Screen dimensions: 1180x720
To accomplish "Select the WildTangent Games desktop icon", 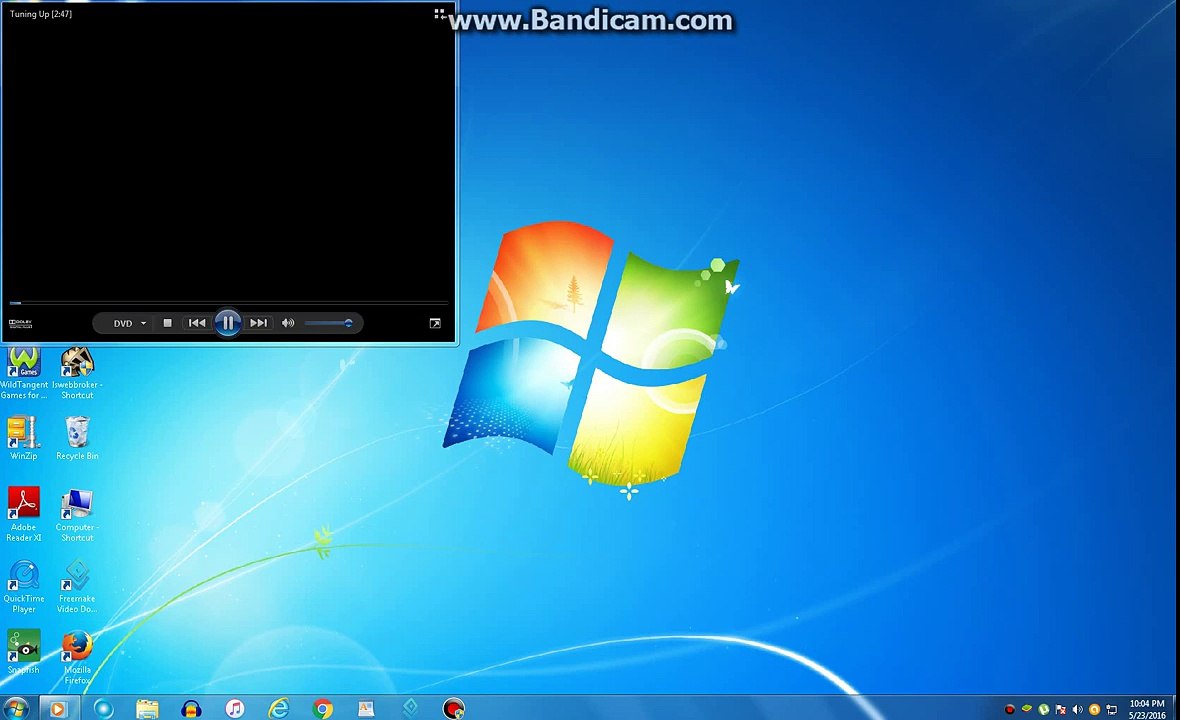I will coord(23,373).
